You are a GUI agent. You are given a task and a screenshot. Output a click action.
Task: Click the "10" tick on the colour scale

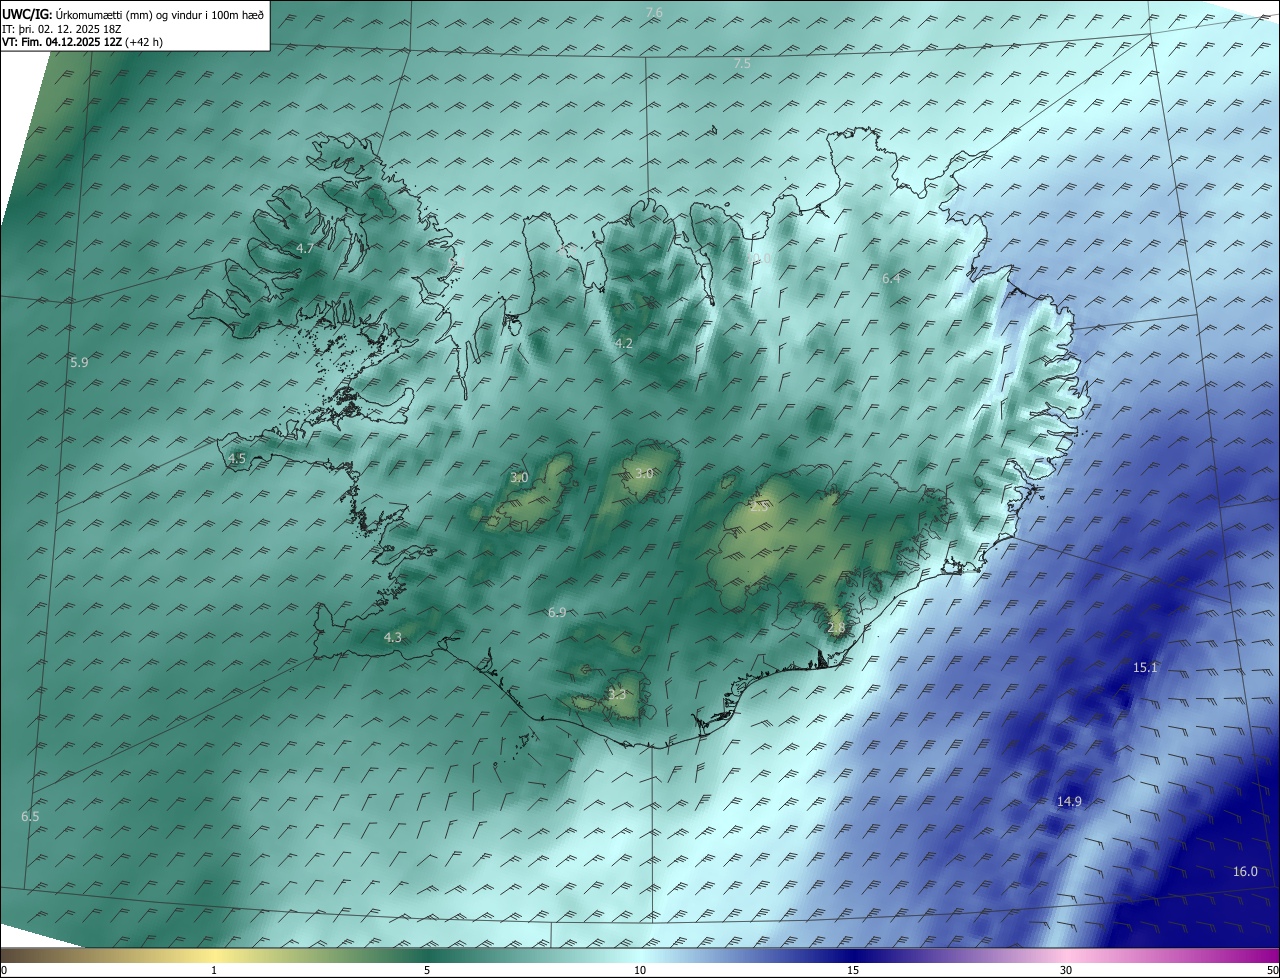(640, 970)
